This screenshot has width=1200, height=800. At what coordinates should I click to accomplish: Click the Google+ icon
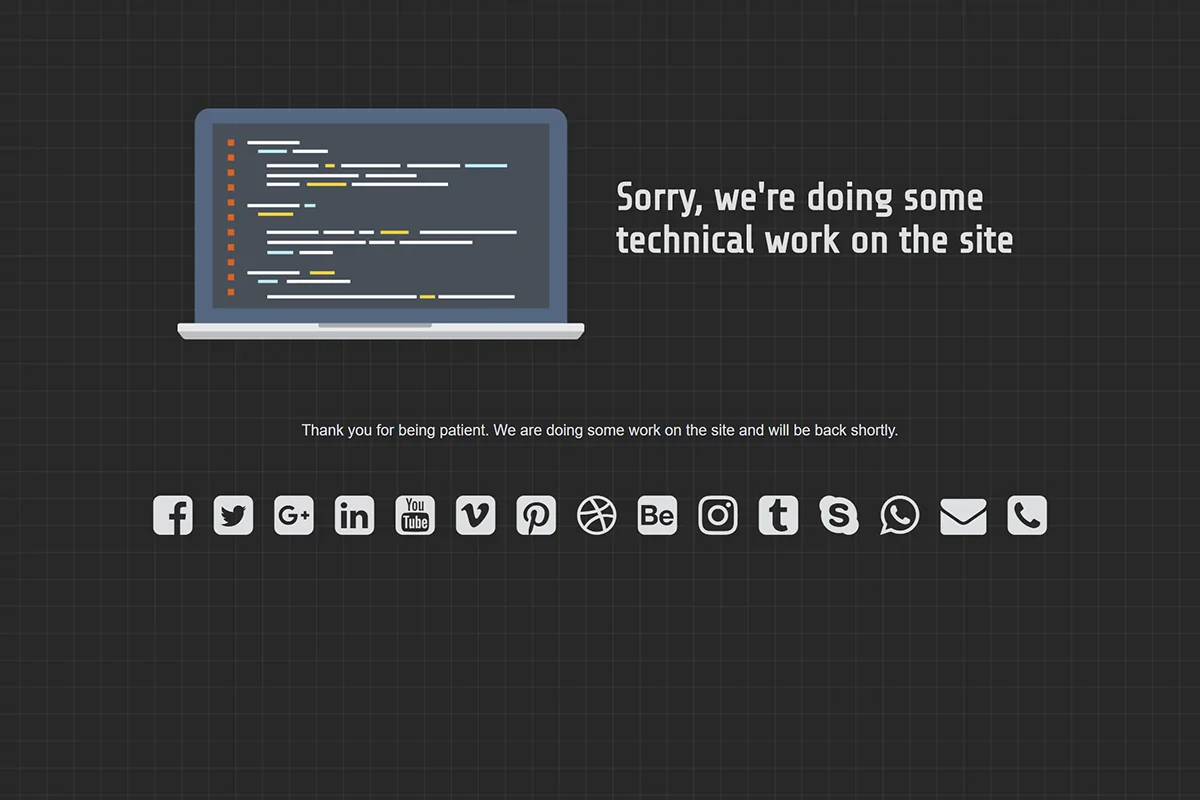pos(293,515)
